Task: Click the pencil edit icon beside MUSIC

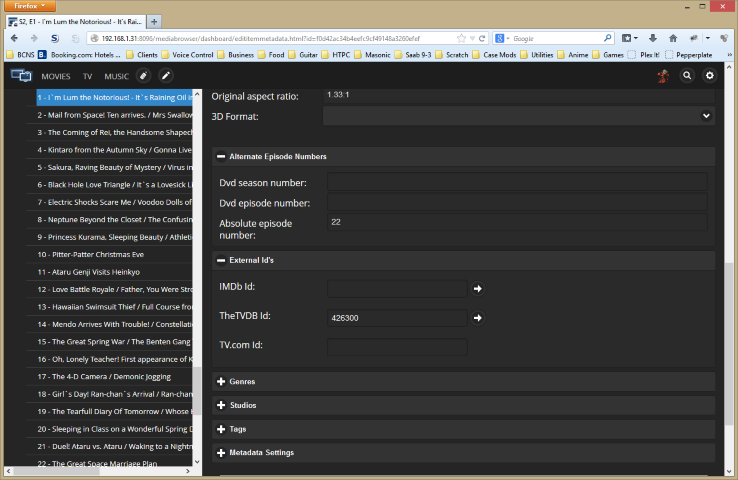Action: point(166,75)
